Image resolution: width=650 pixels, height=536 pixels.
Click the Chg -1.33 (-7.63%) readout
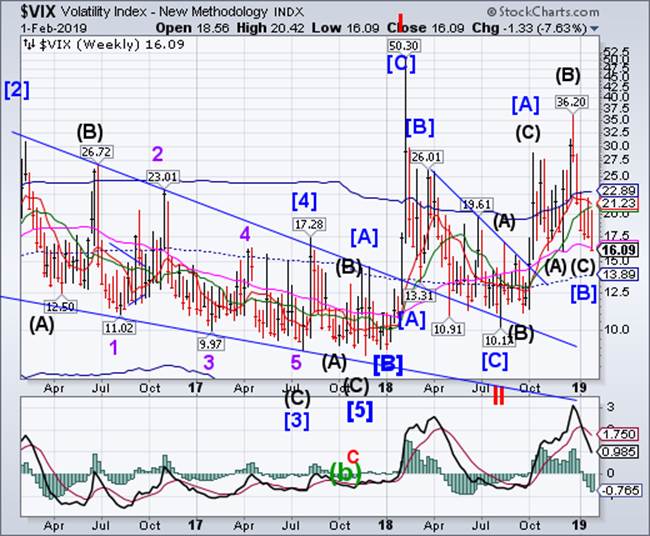coord(529,28)
